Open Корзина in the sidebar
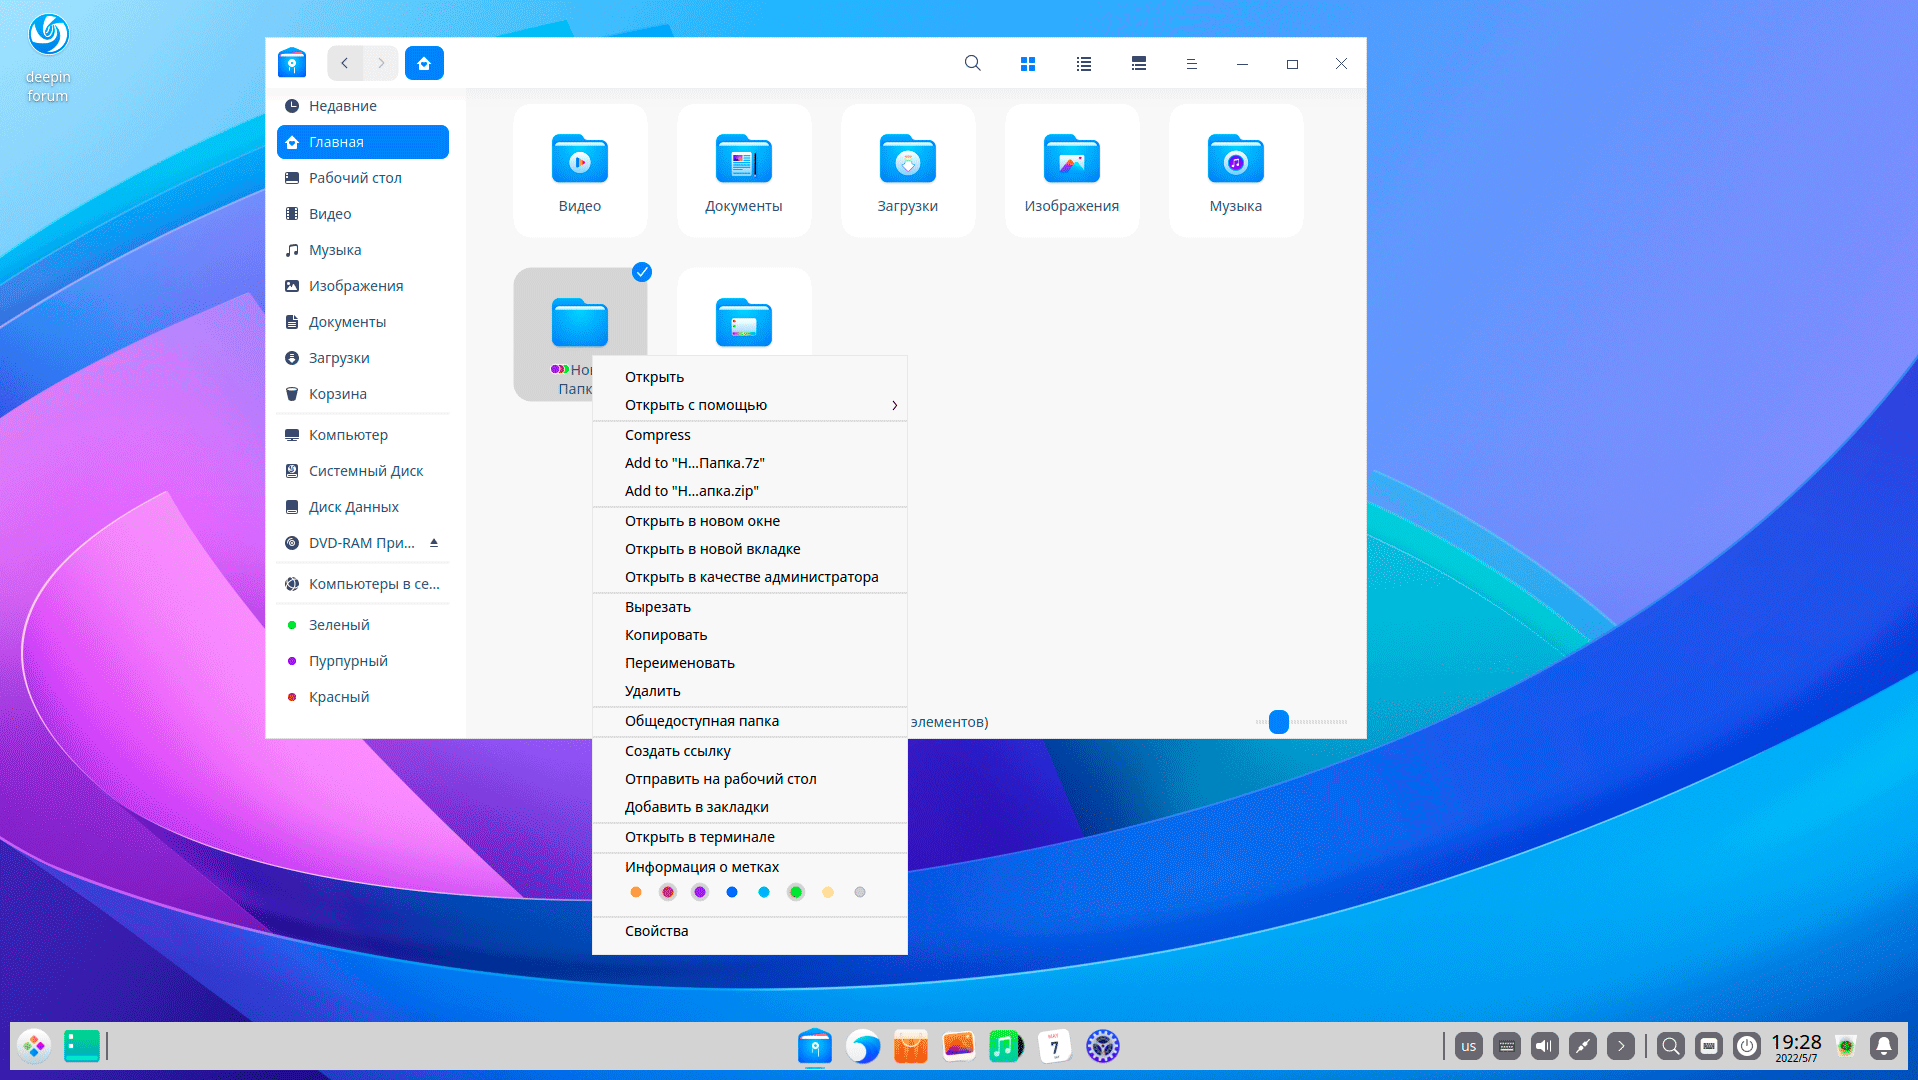Image resolution: width=1918 pixels, height=1080 pixels. (x=338, y=394)
